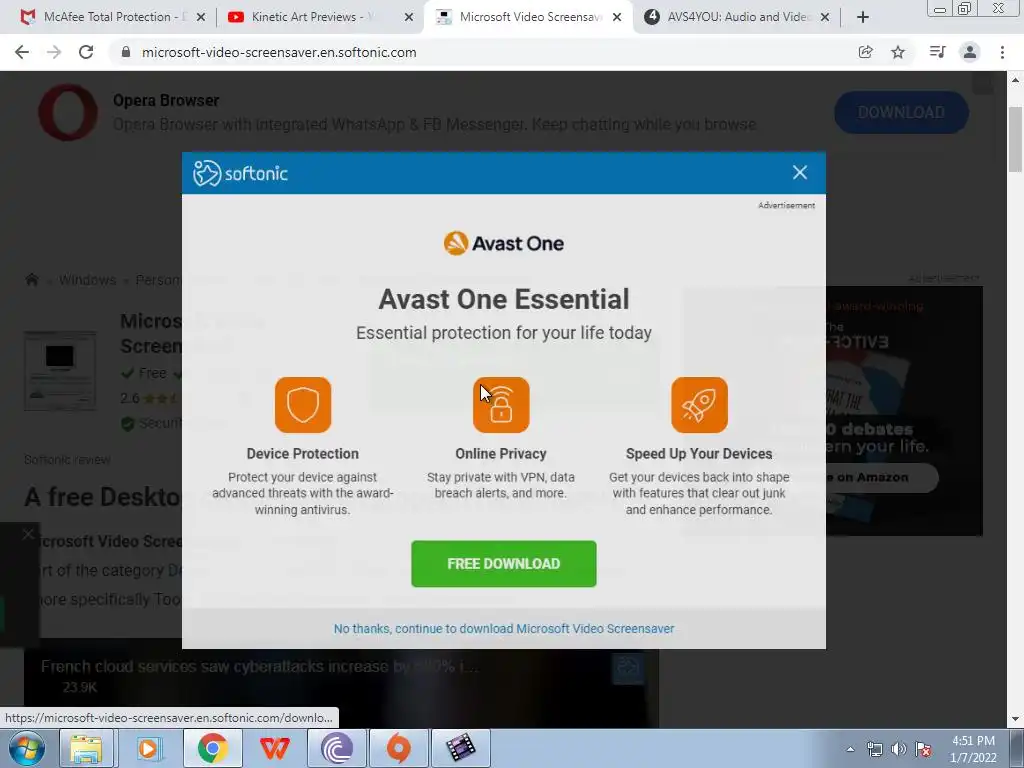Image resolution: width=1024 pixels, height=768 pixels.
Task: Click the green FREE DOWNLOAD button
Action: (504, 564)
